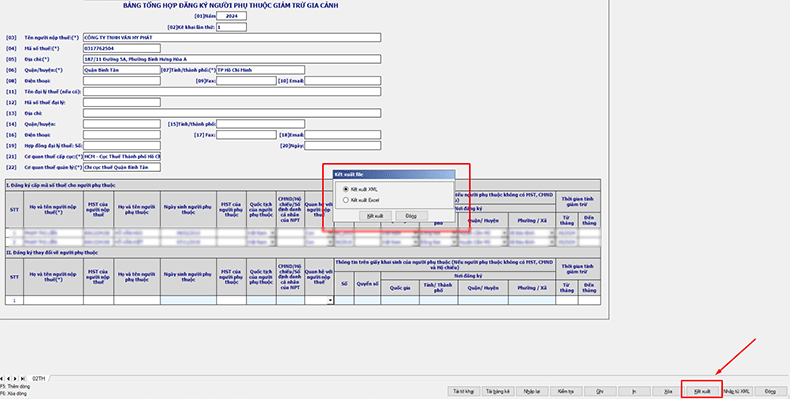This screenshot has height=399, width=790.
Task: Click section II row 1 'Họ và tên người nộp thuế' cell
Action: (53, 300)
